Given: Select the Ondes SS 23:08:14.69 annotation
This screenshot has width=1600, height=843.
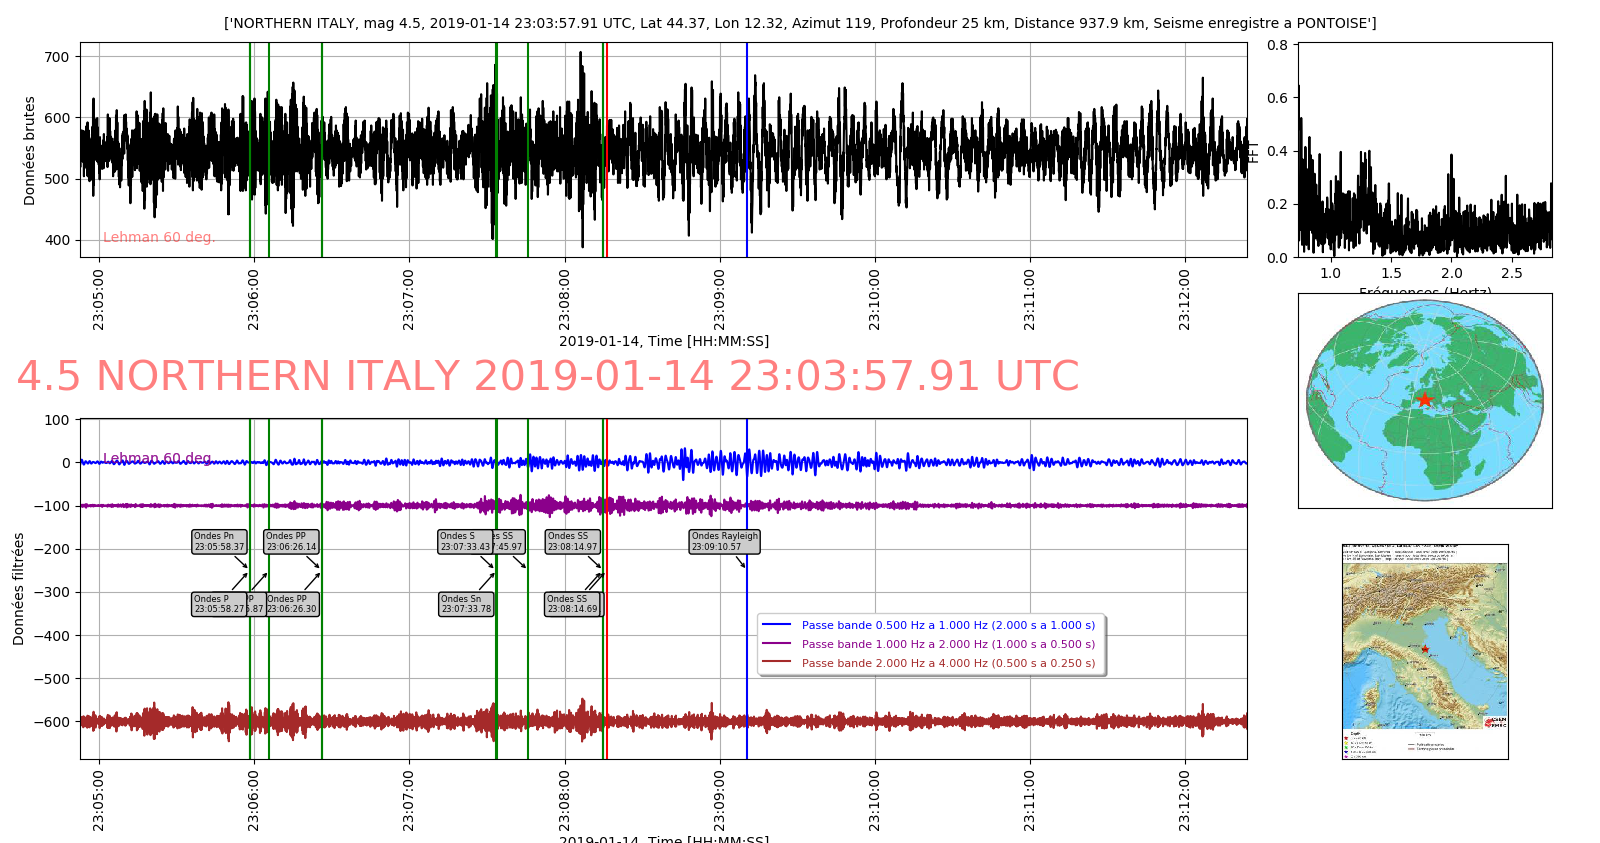Looking at the screenshot, I should point(572,604).
